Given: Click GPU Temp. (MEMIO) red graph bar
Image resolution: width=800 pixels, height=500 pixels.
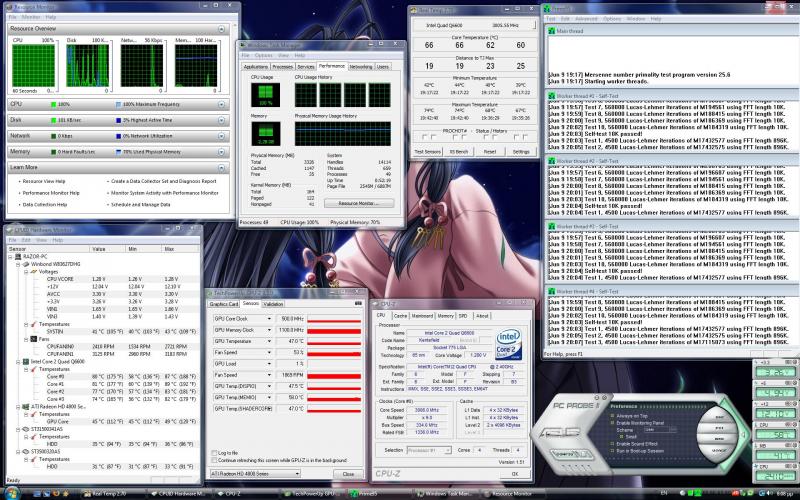Looking at the screenshot, I should pos(334,397).
